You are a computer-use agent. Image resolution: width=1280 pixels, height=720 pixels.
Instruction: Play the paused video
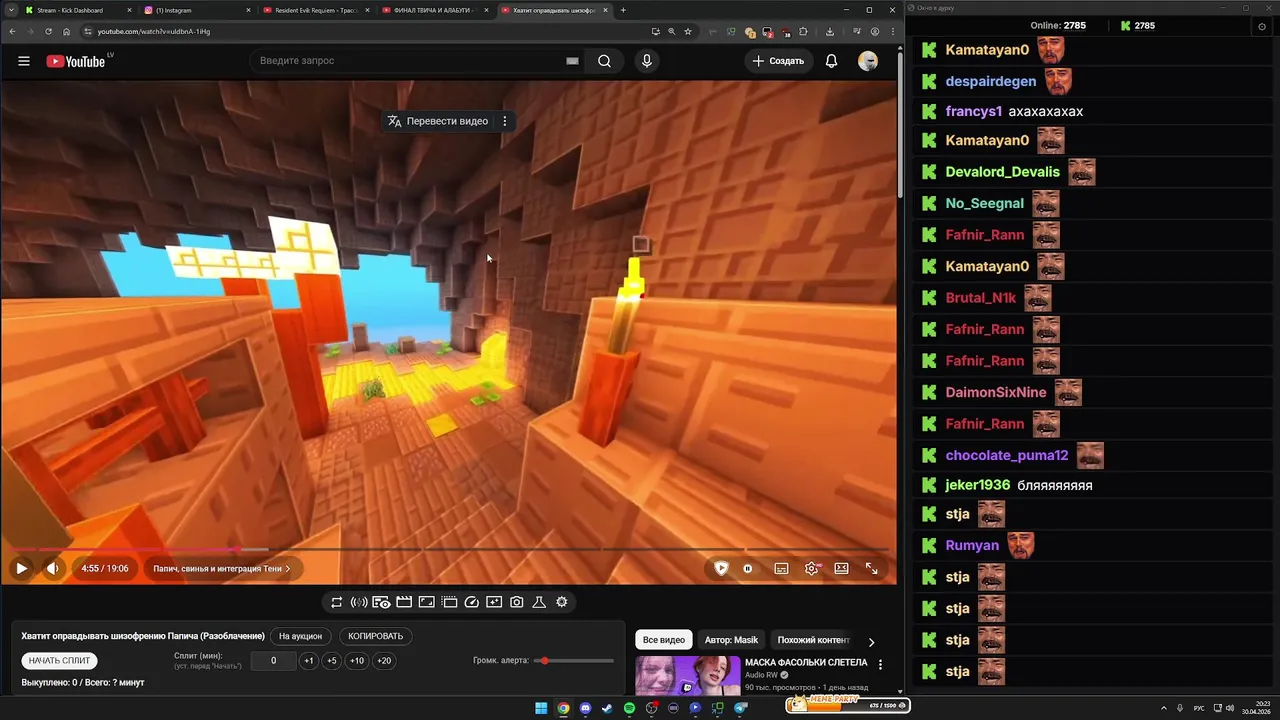pyautogui.click(x=21, y=568)
